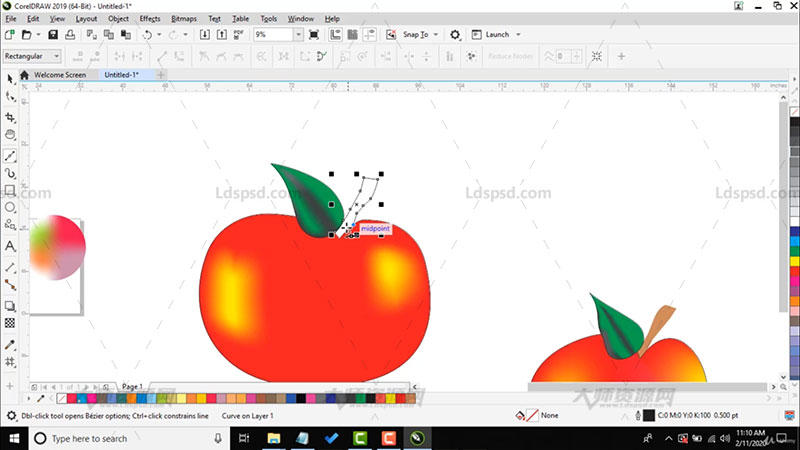Click the Page 1 tab at the bottom

coord(132,387)
